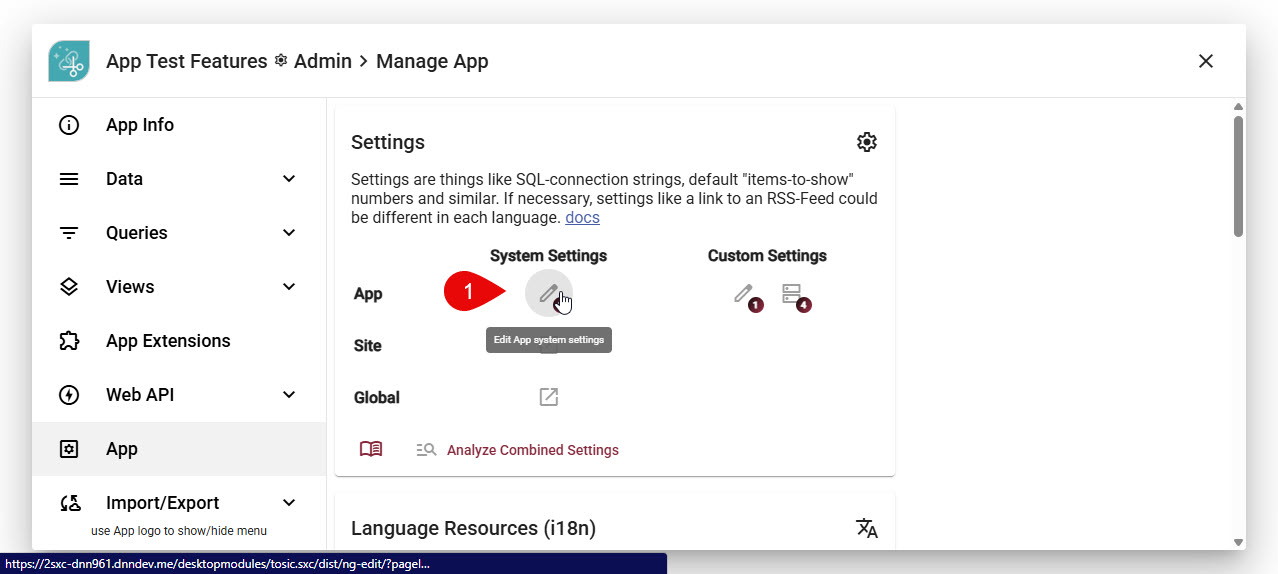Click the open book icon below Global
The width and height of the screenshot is (1278, 574).
(371, 450)
